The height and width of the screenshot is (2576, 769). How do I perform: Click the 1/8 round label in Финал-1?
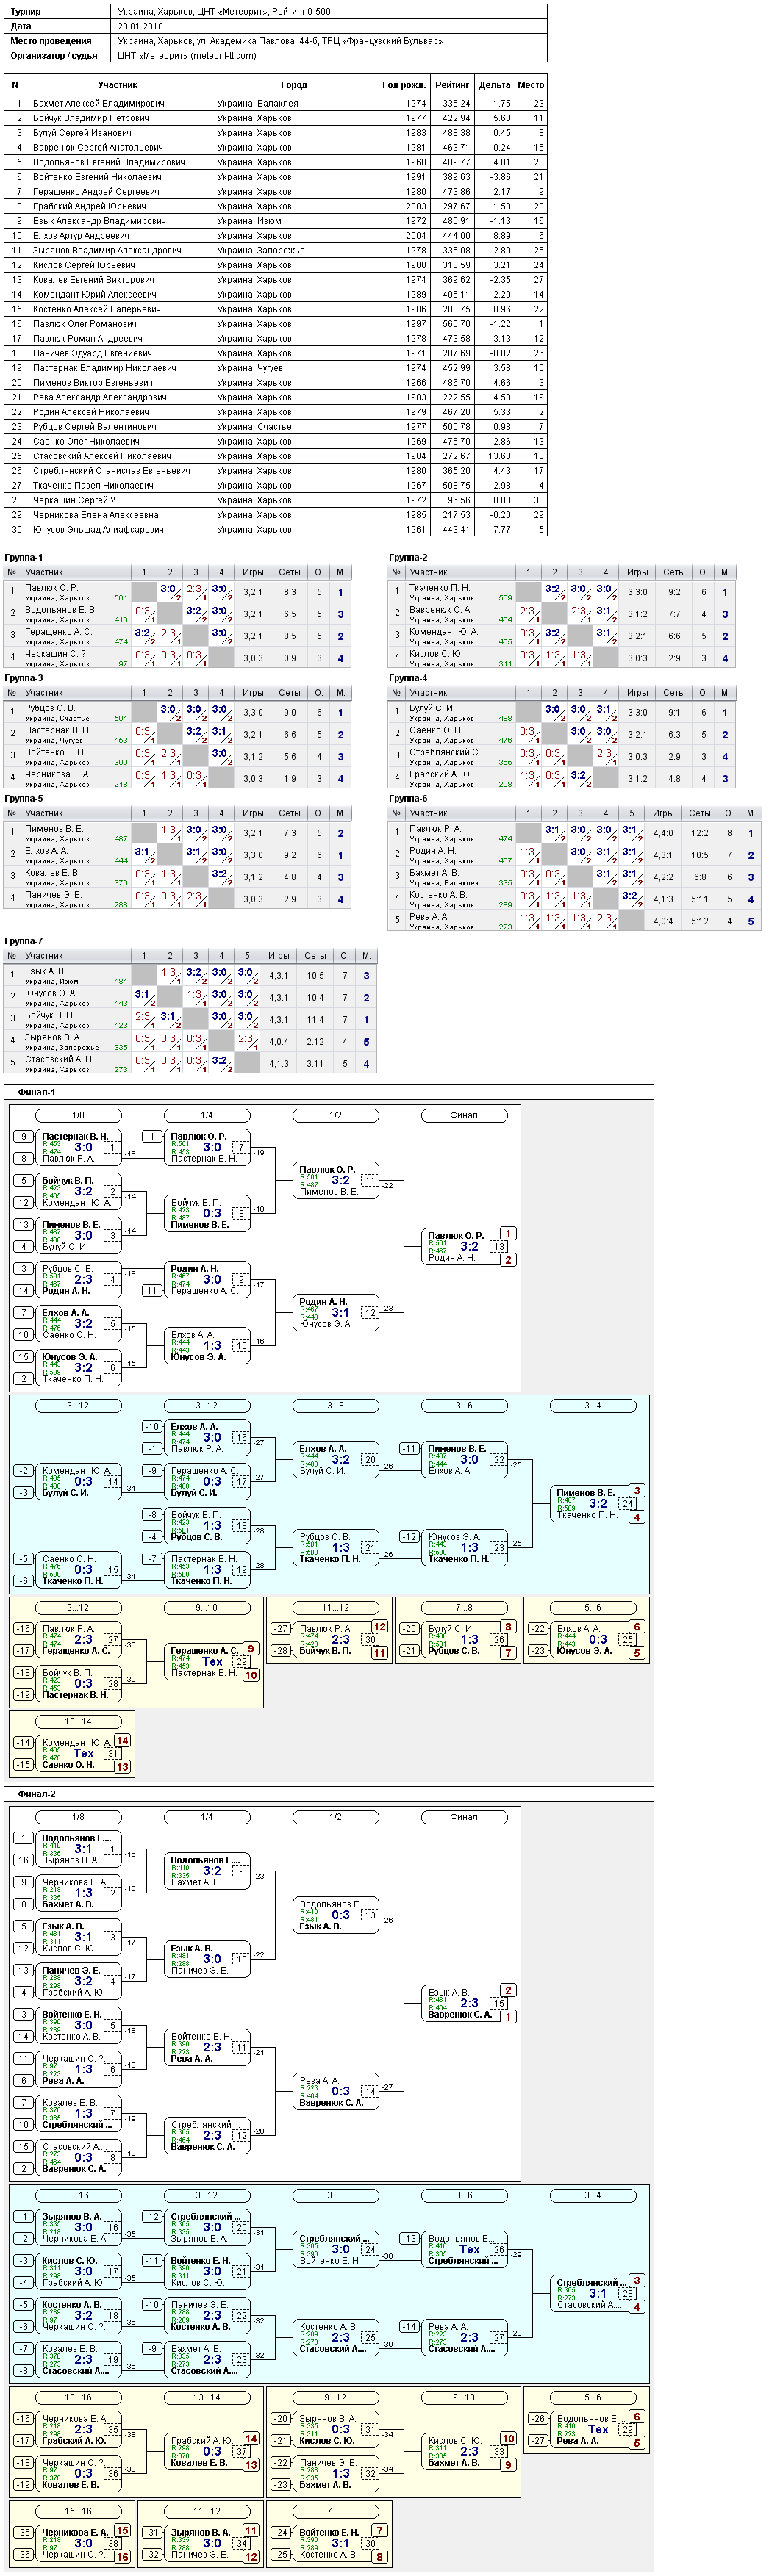(78, 1115)
